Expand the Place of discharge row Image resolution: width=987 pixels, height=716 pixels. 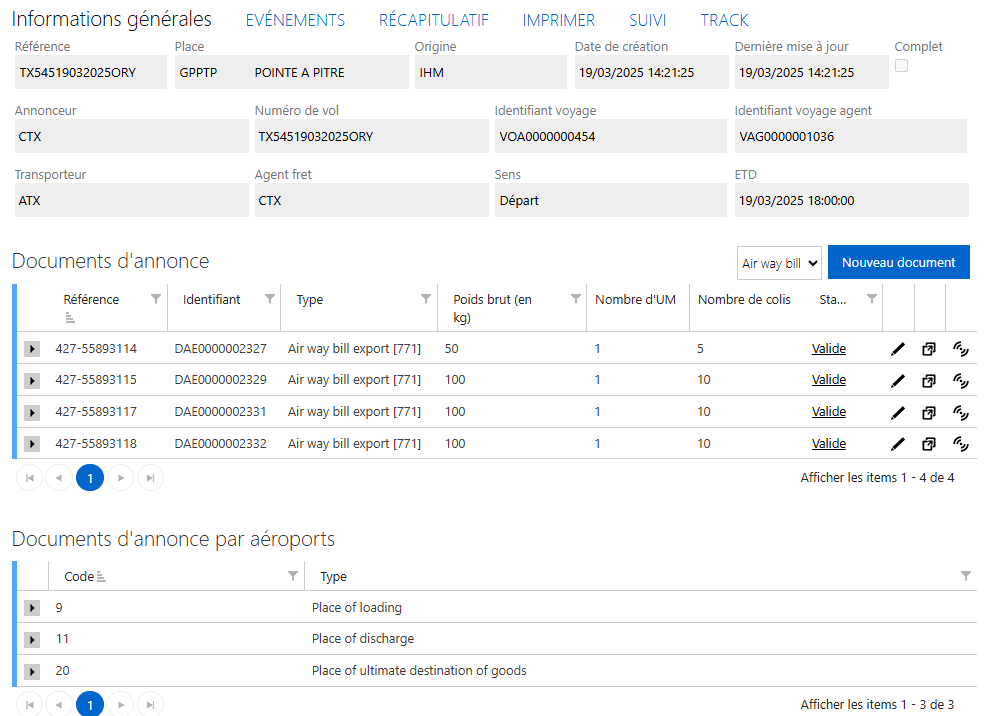[32, 639]
